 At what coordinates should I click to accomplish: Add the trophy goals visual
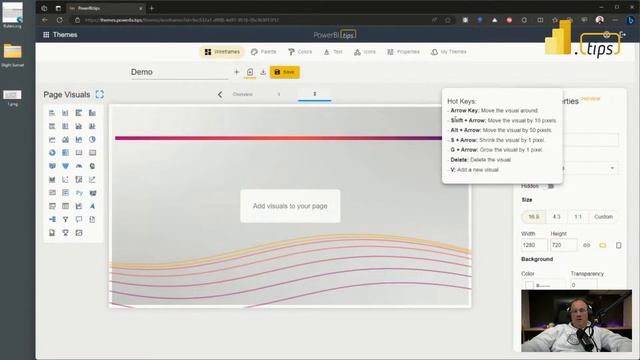pos(65,233)
